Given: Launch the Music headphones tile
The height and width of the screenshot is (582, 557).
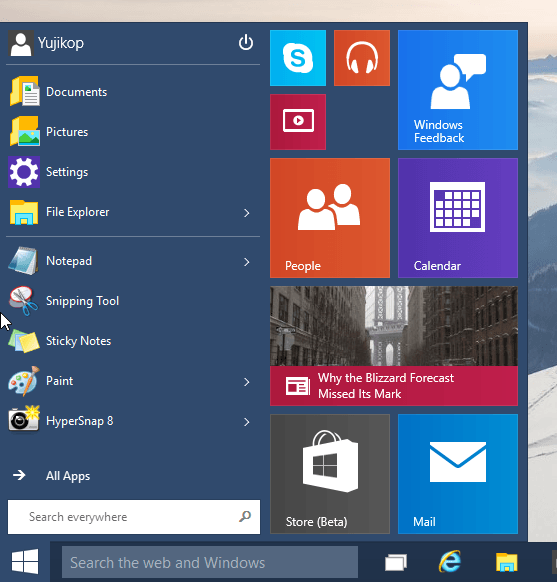Looking at the screenshot, I should [x=362, y=58].
